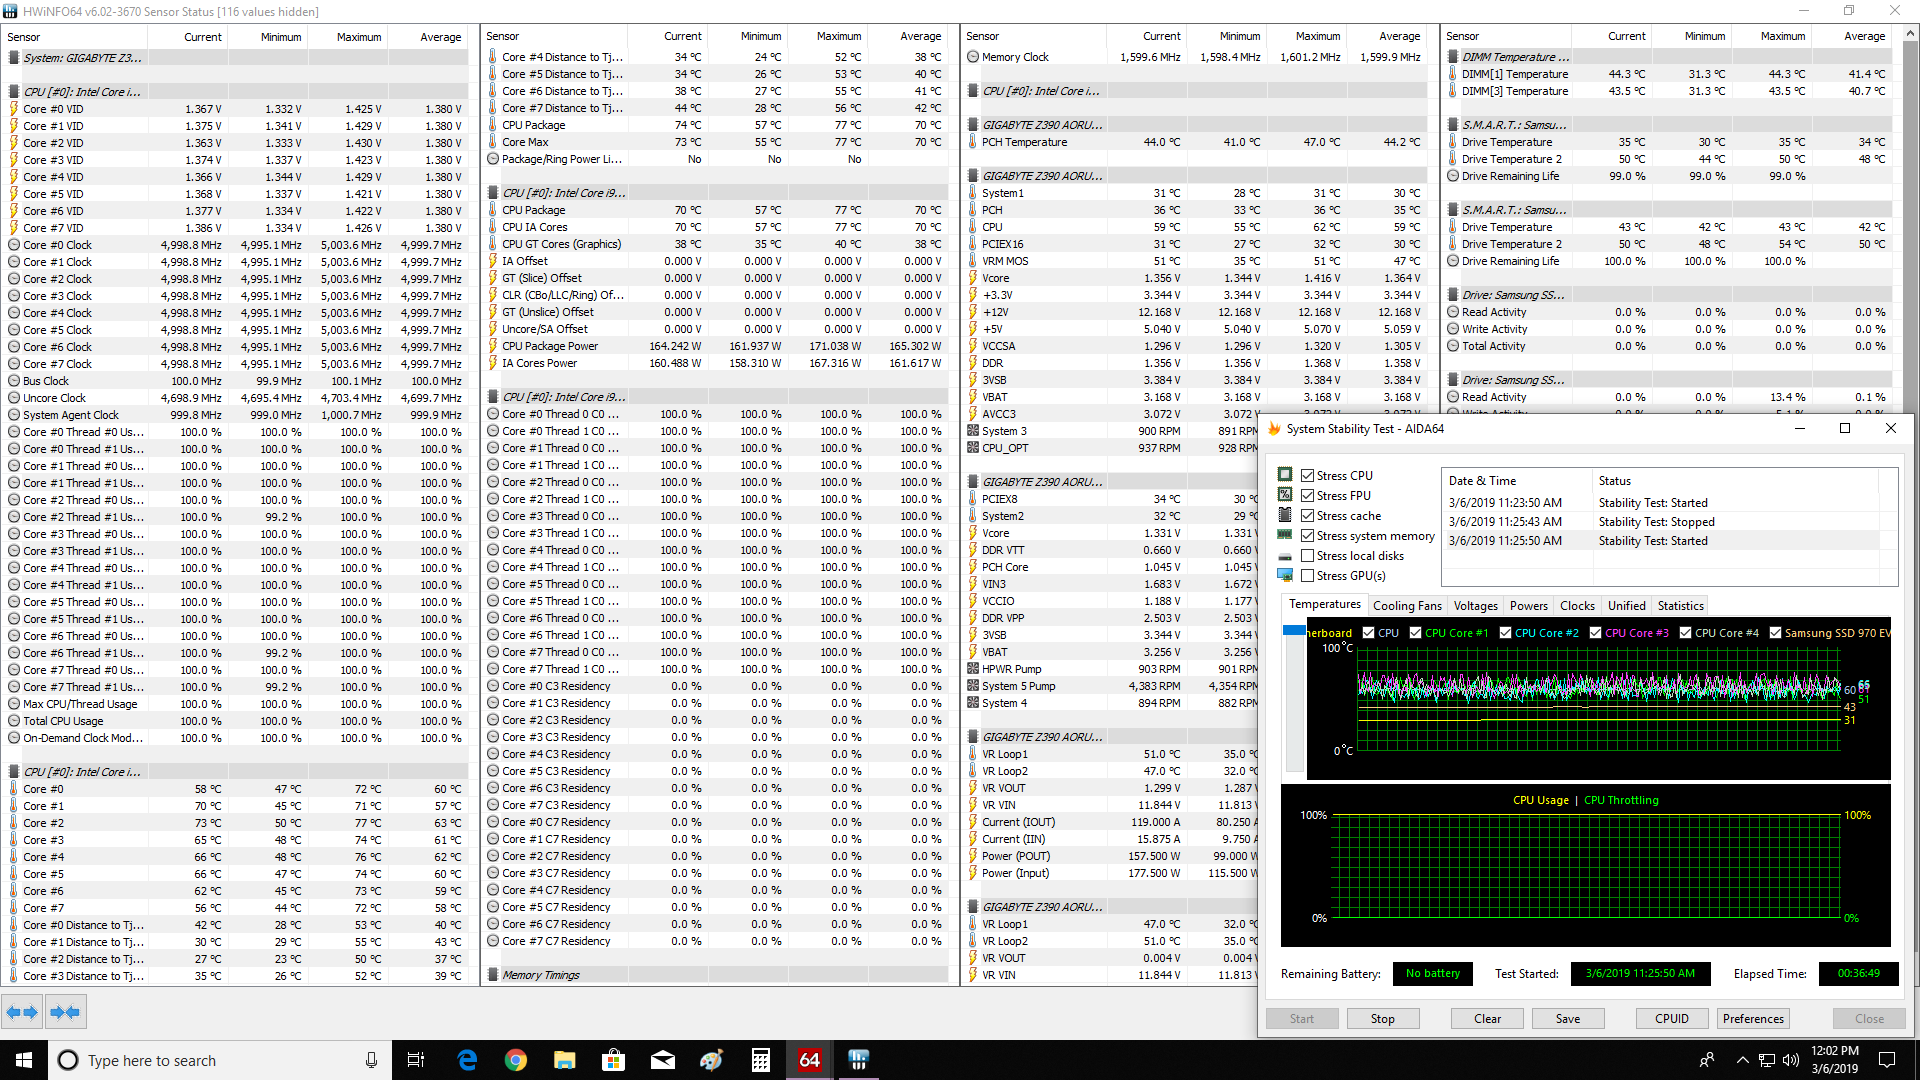This screenshot has width=1920, height=1080.
Task: Click the vertical slider beside the temperature graph
Action: pyautogui.click(x=1294, y=700)
